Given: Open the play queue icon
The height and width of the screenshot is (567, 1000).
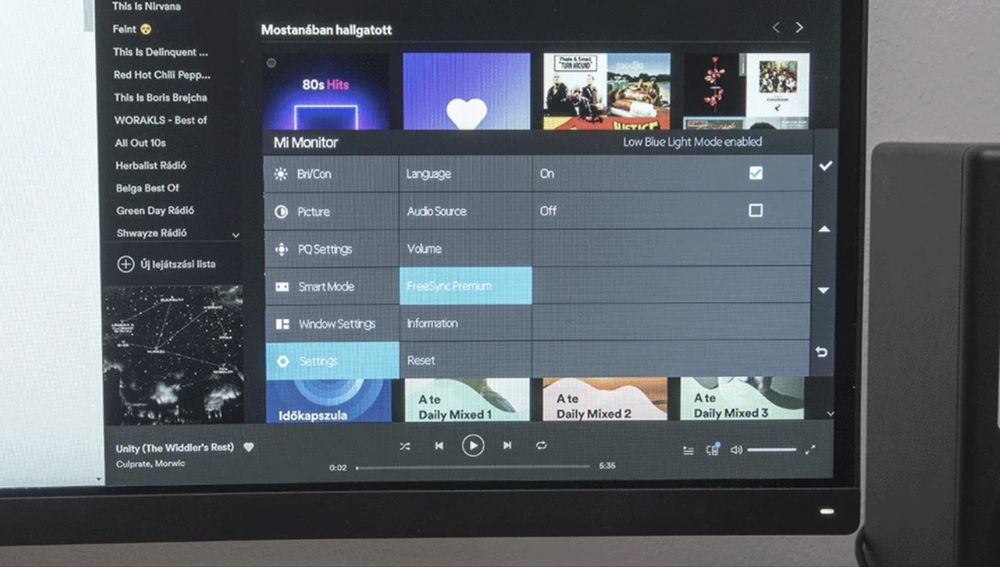Looking at the screenshot, I should pyautogui.click(x=688, y=450).
